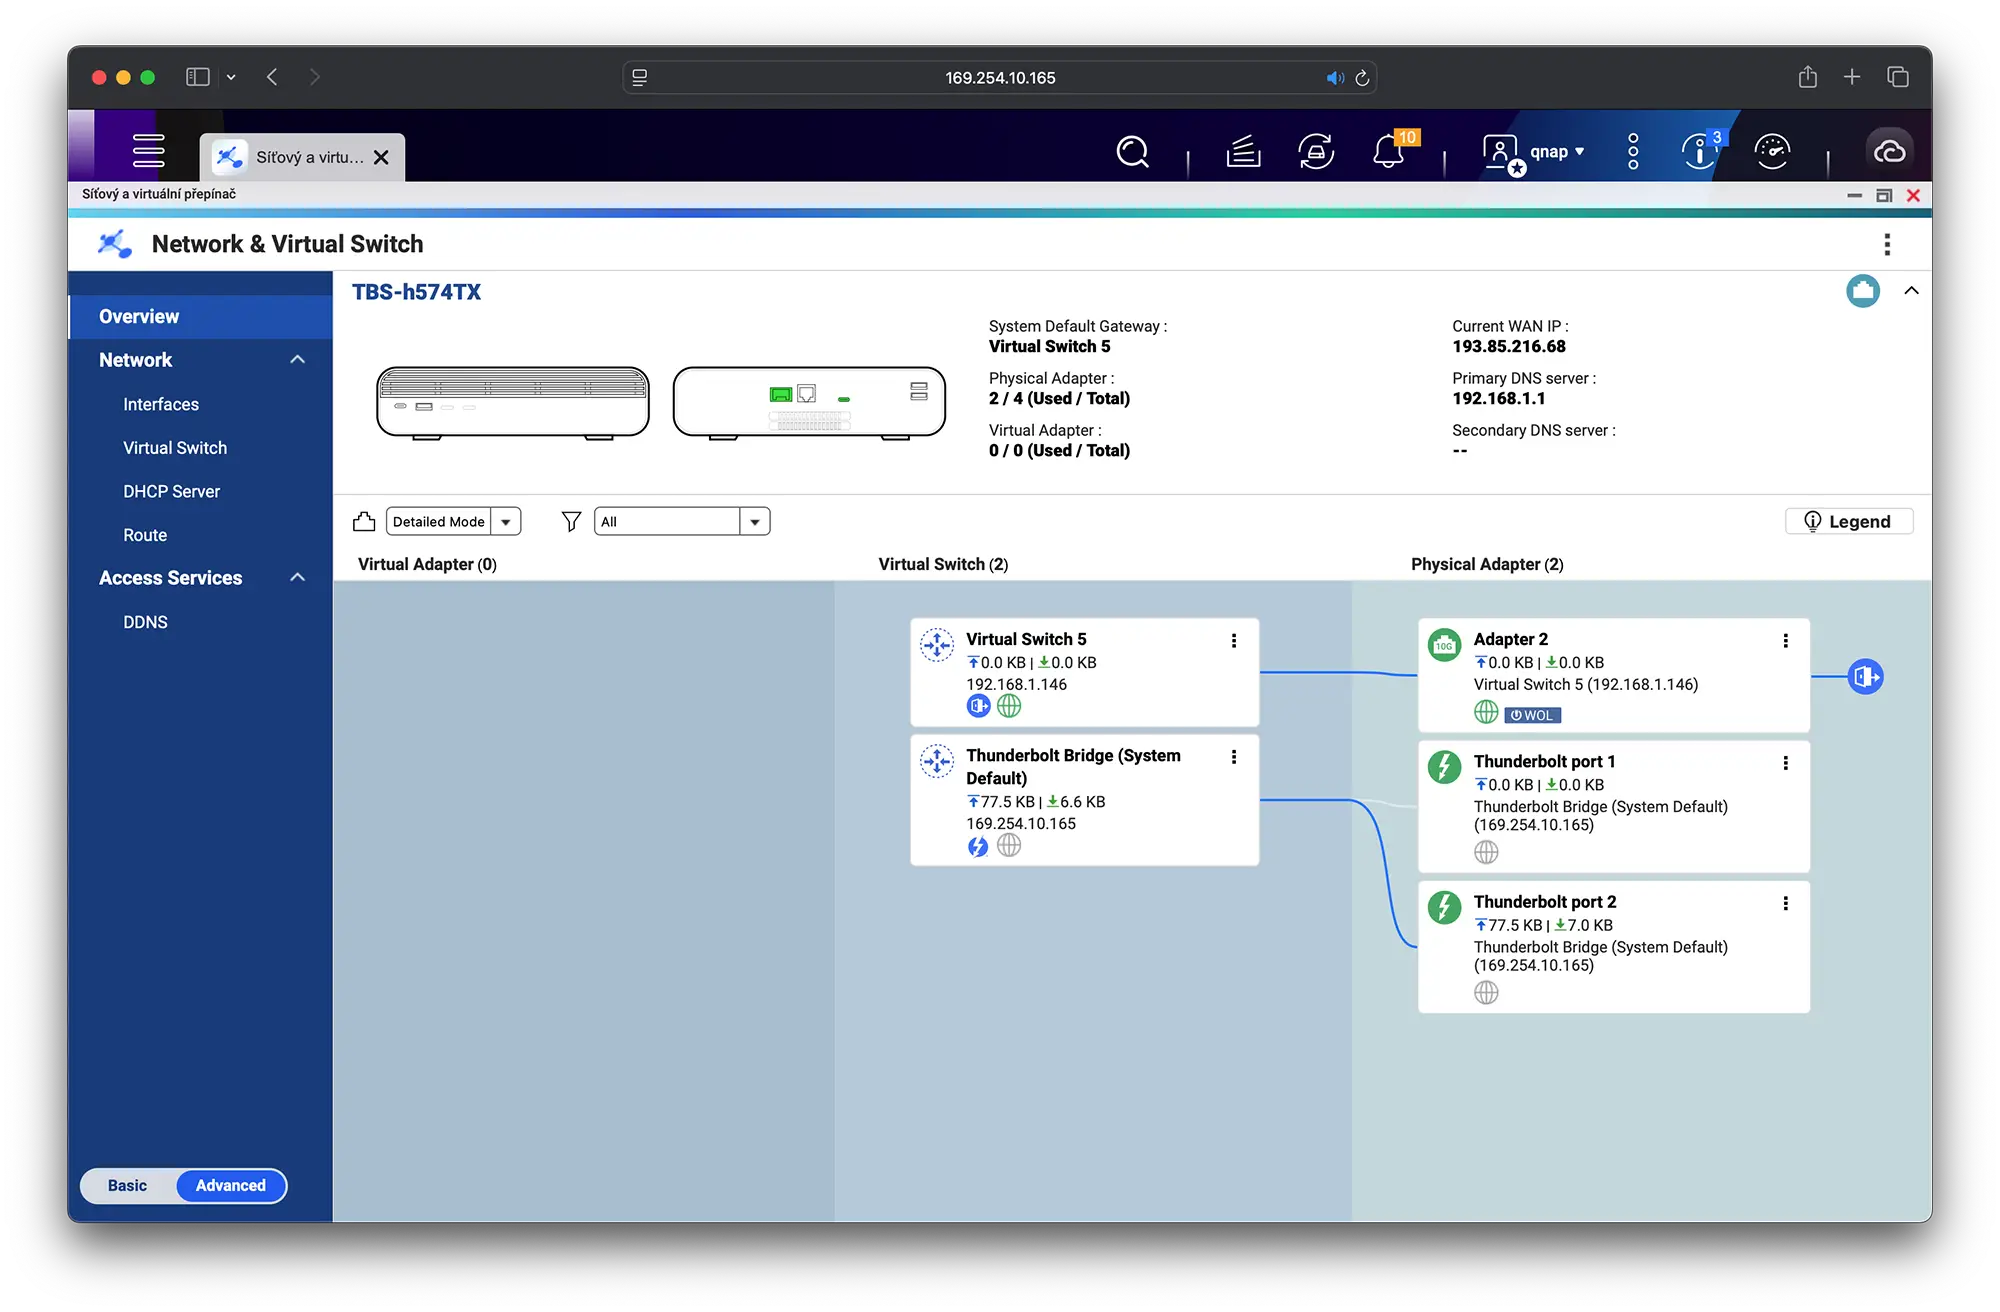Image resolution: width=2000 pixels, height=1312 pixels.
Task: Collapse the Network sidebar section
Action: tap(297, 360)
